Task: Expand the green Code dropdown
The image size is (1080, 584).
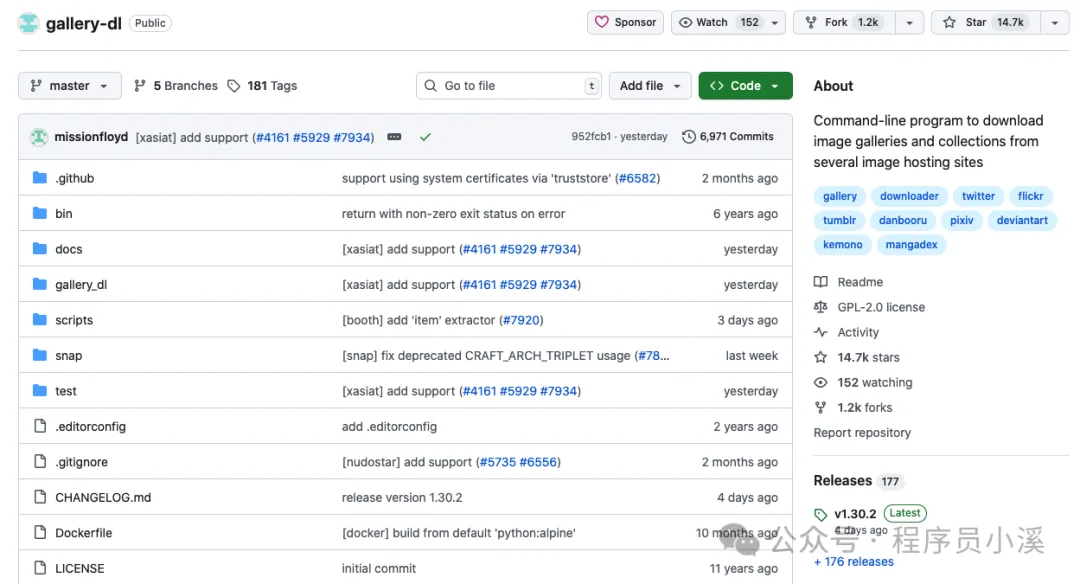Action: (x=745, y=86)
